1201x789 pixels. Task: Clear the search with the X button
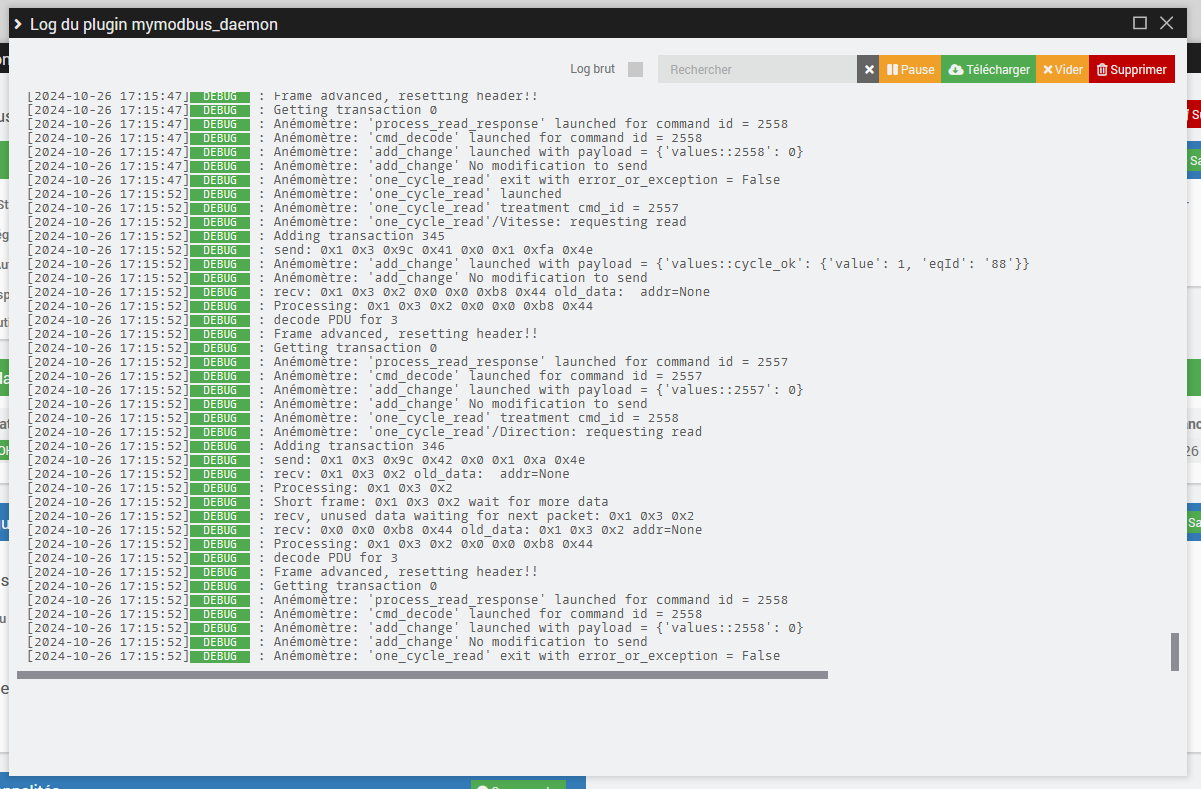pyautogui.click(x=869, y=70)
